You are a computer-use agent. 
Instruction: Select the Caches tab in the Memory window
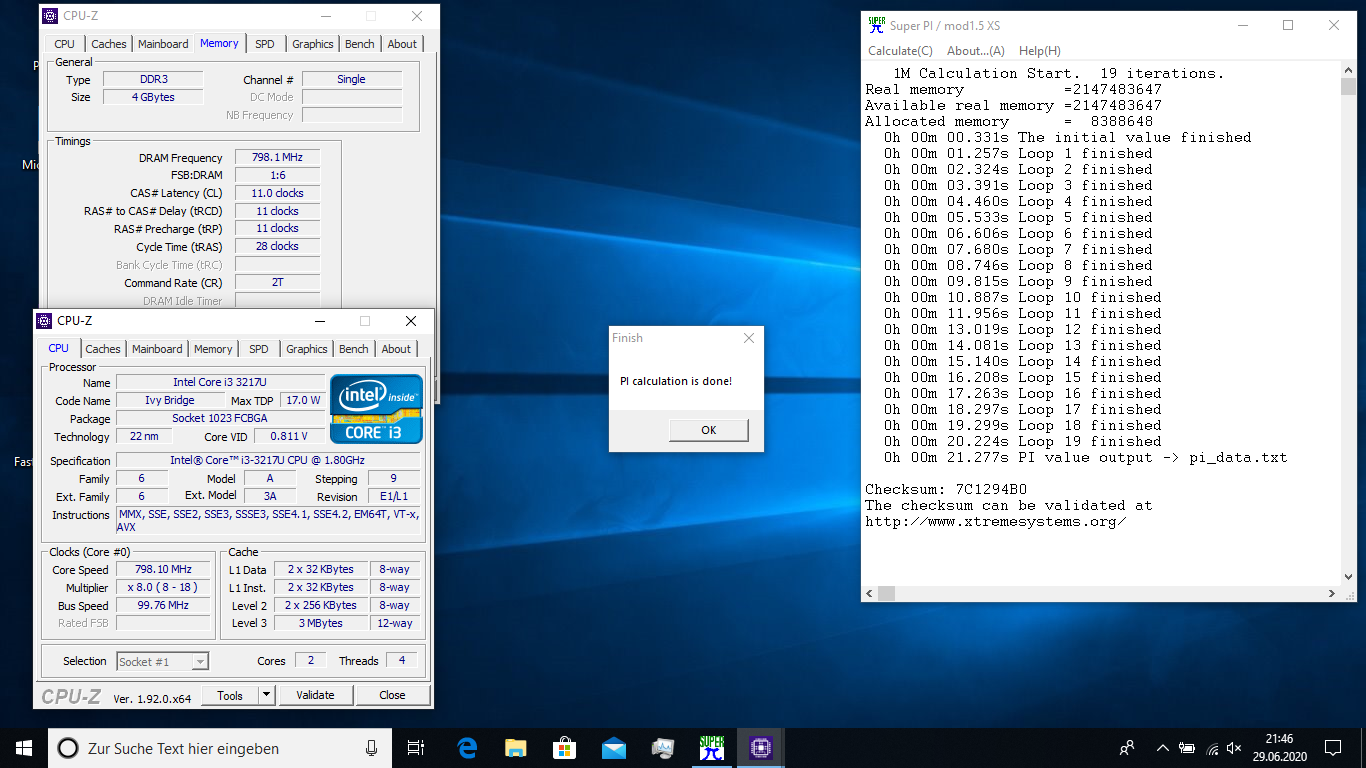pos(109,44)
